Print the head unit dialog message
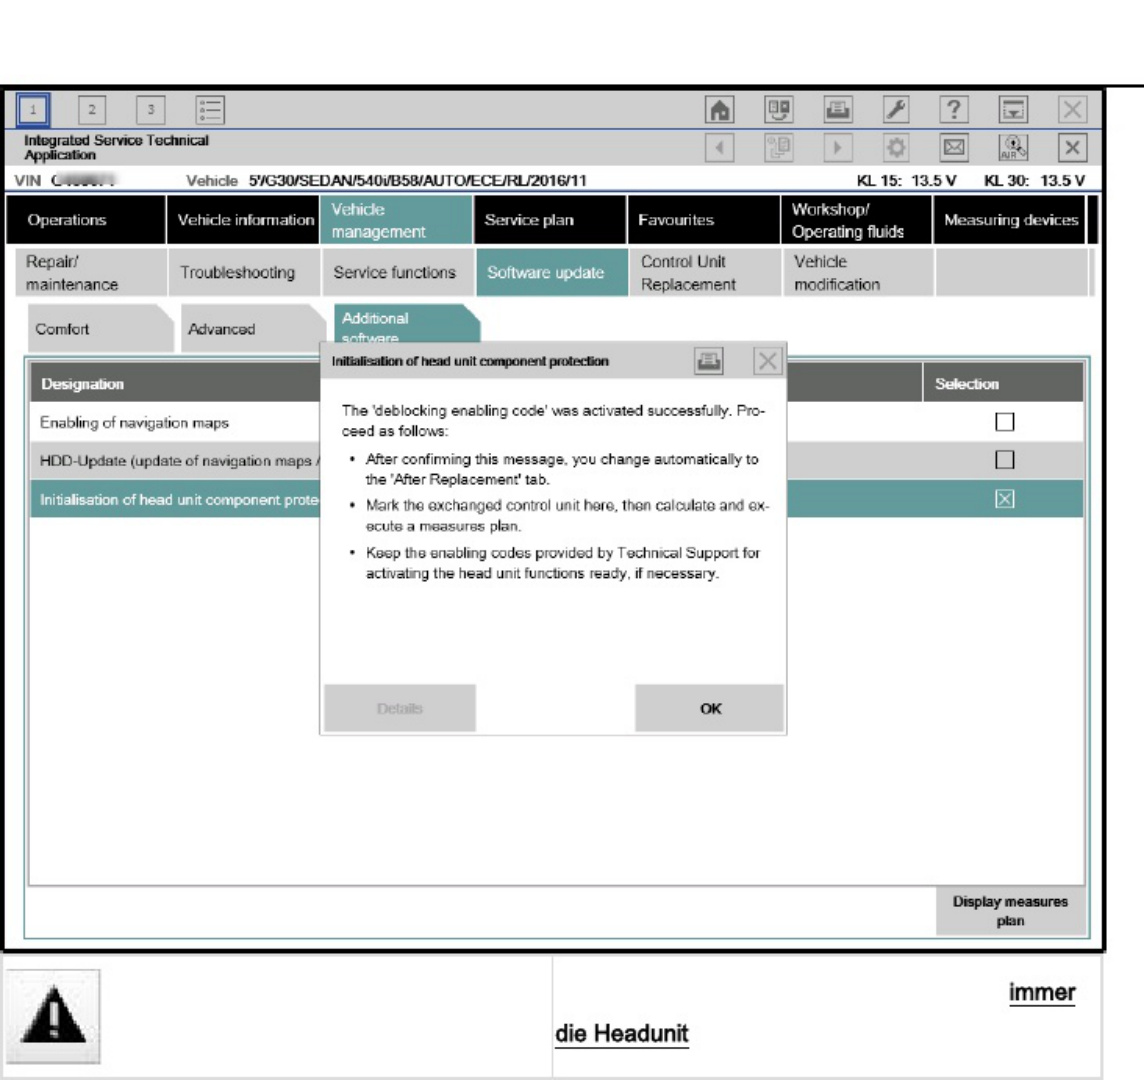The width and height of the screenshot is (1144, 1080). 708,361
